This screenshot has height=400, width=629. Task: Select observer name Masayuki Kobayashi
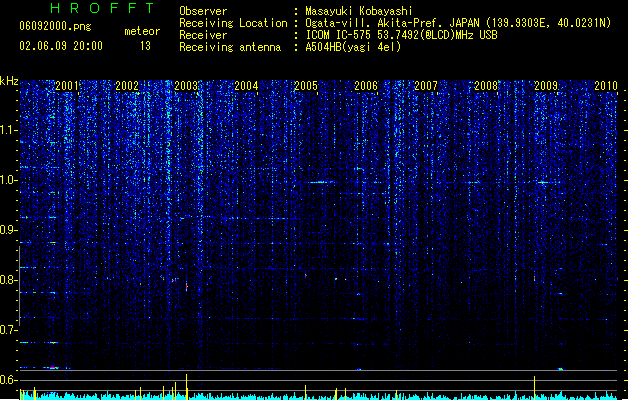(x=358, y=11)
